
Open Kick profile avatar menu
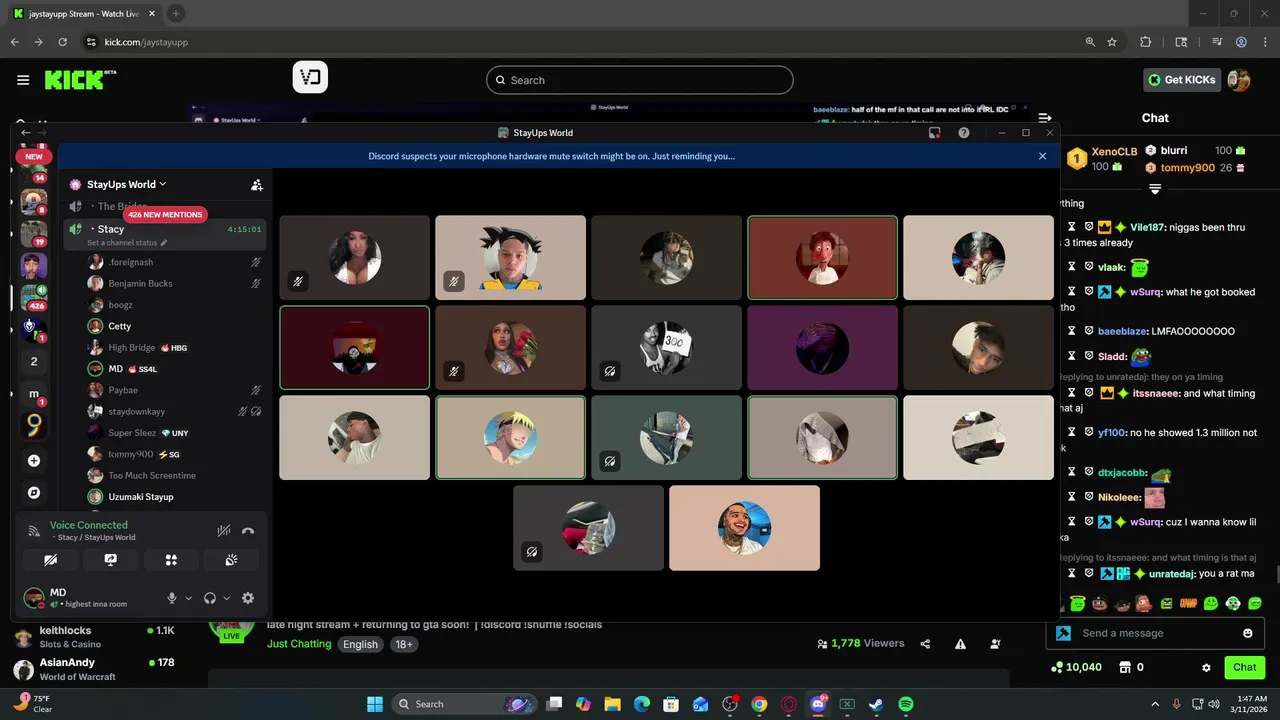tap(1239, 80)
